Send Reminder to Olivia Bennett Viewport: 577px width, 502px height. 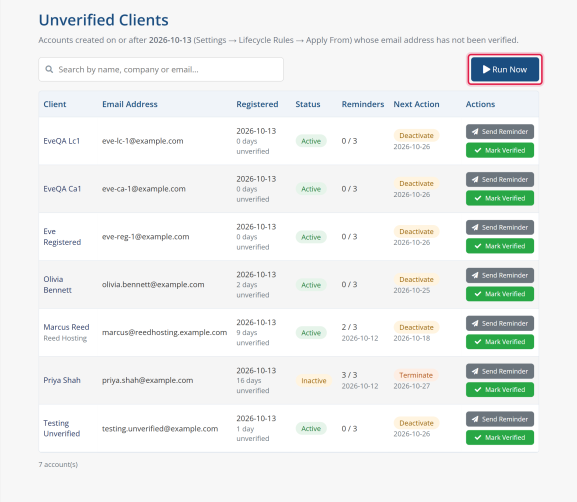click(500, 275)
